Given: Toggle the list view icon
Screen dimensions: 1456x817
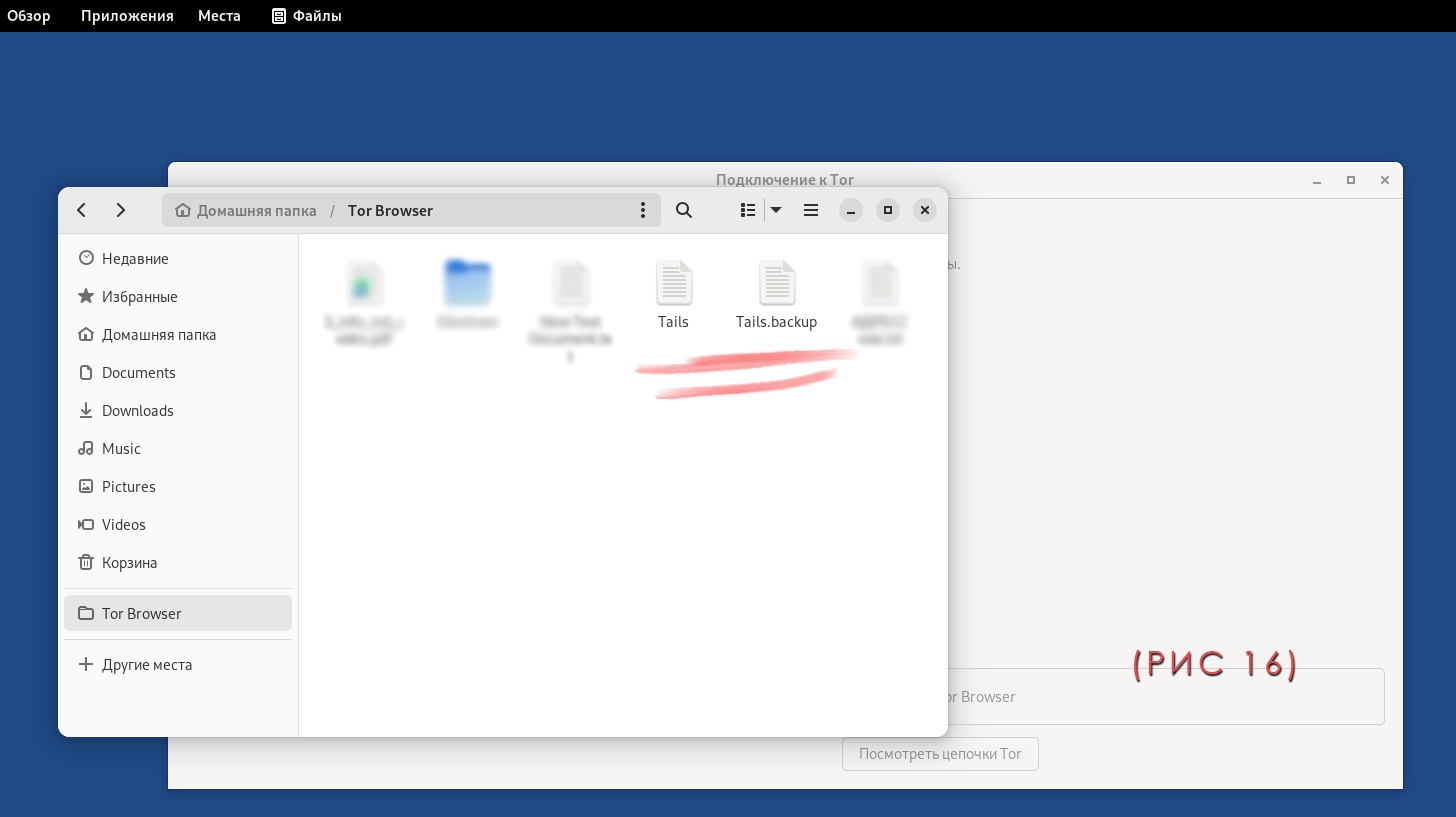Looking at the screenshot, I should tap(747, 210).
